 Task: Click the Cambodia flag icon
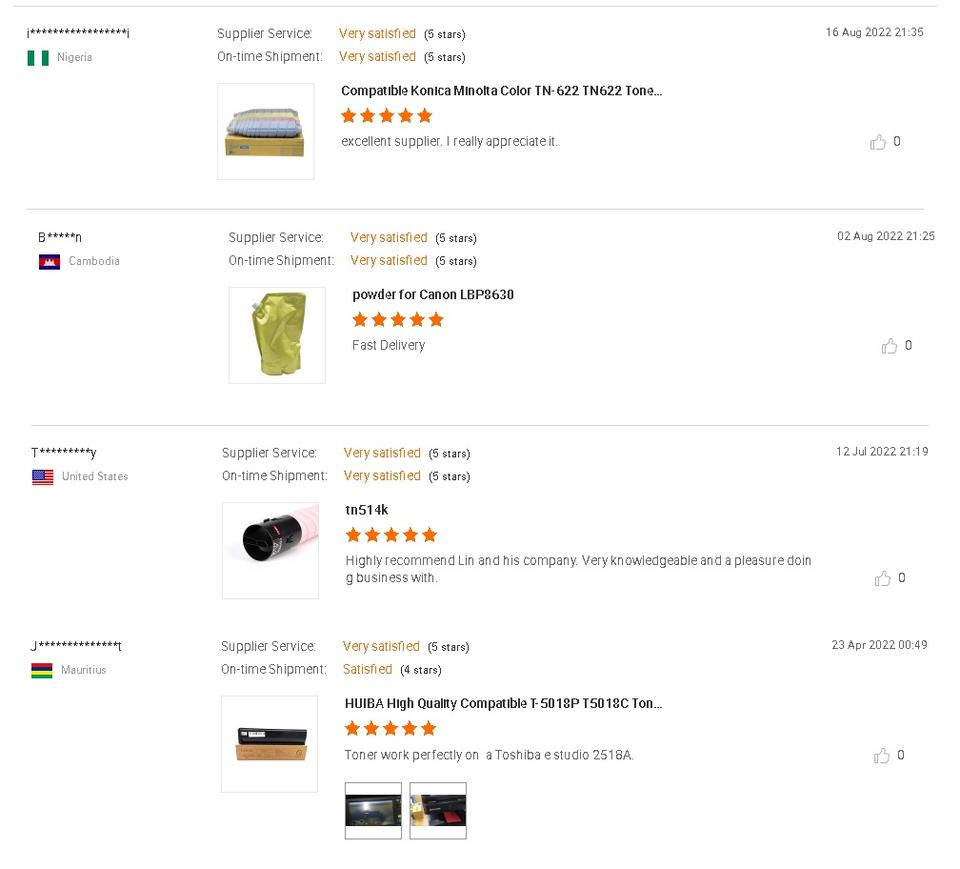49,262
